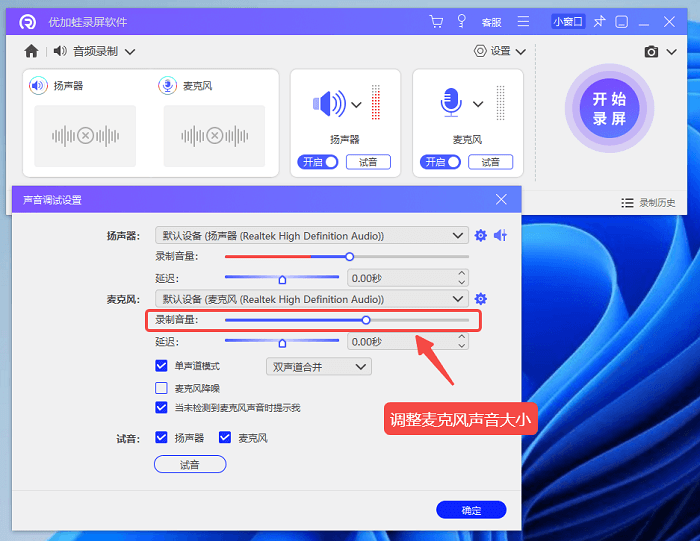Toggle 当未检测到麦克风声音时提示我 checkbox
This screenshot has width=700, height=541.
[161, 408]
